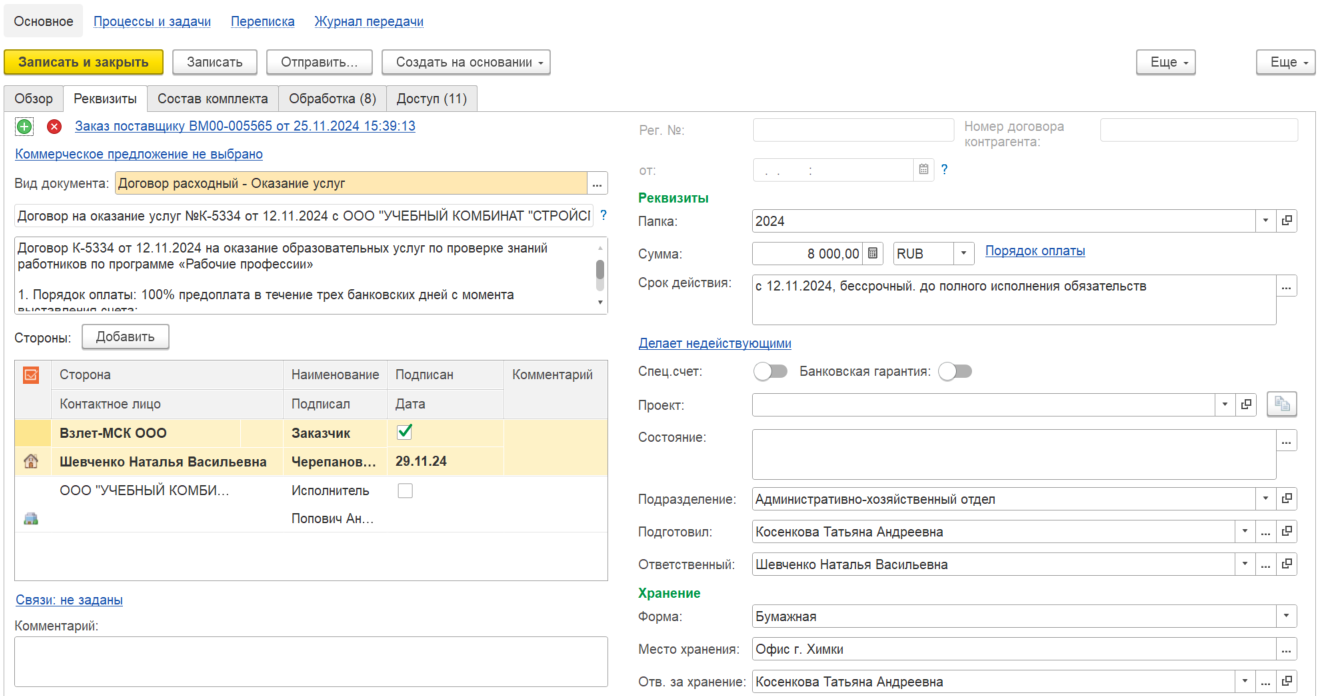Image resolution: width=1321 pixels, height=697 pixels.
Task: Open the Доступ (11) tab
Action: point(432,99)
